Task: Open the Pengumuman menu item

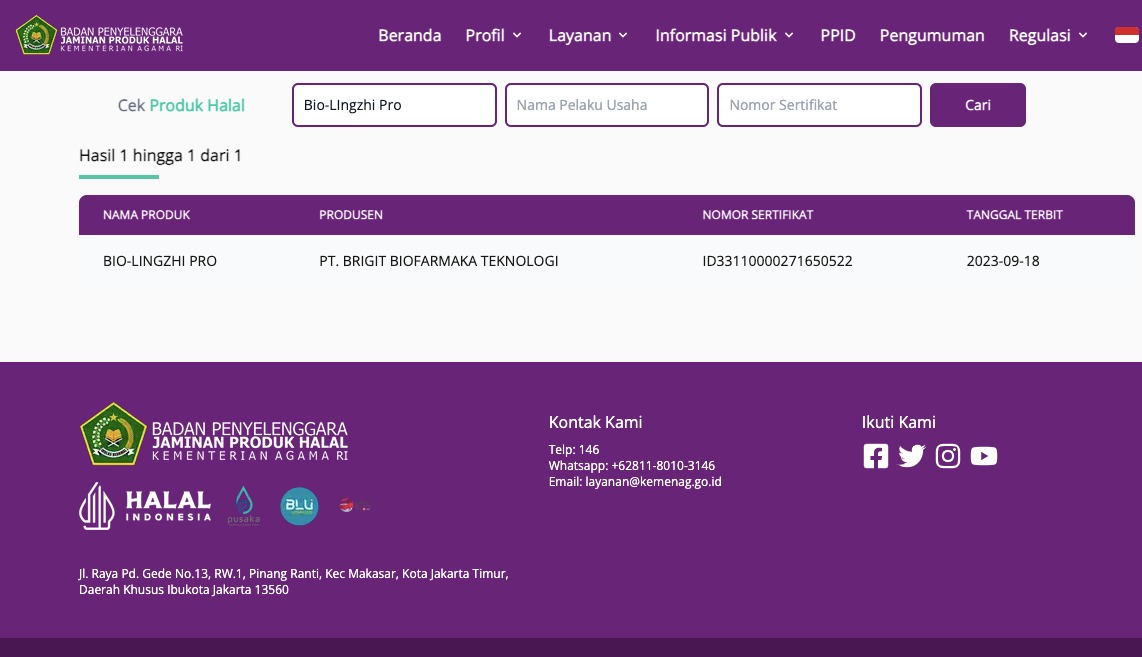Action: coord(932,35)
